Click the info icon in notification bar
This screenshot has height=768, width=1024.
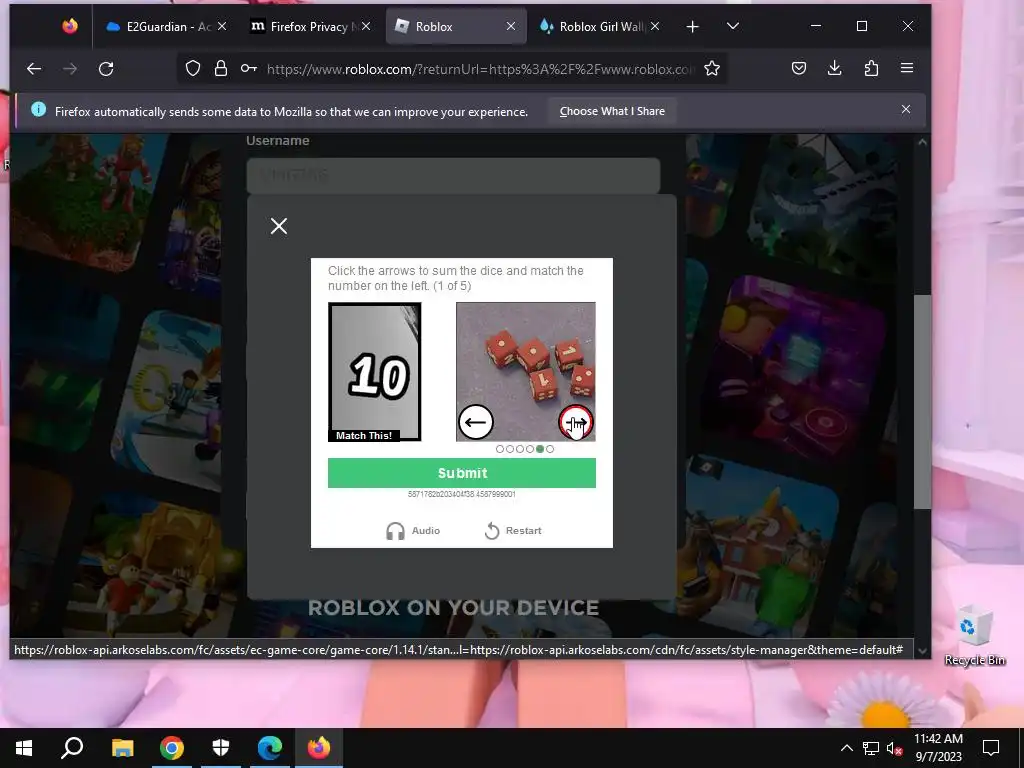click(x=39, y=110)
